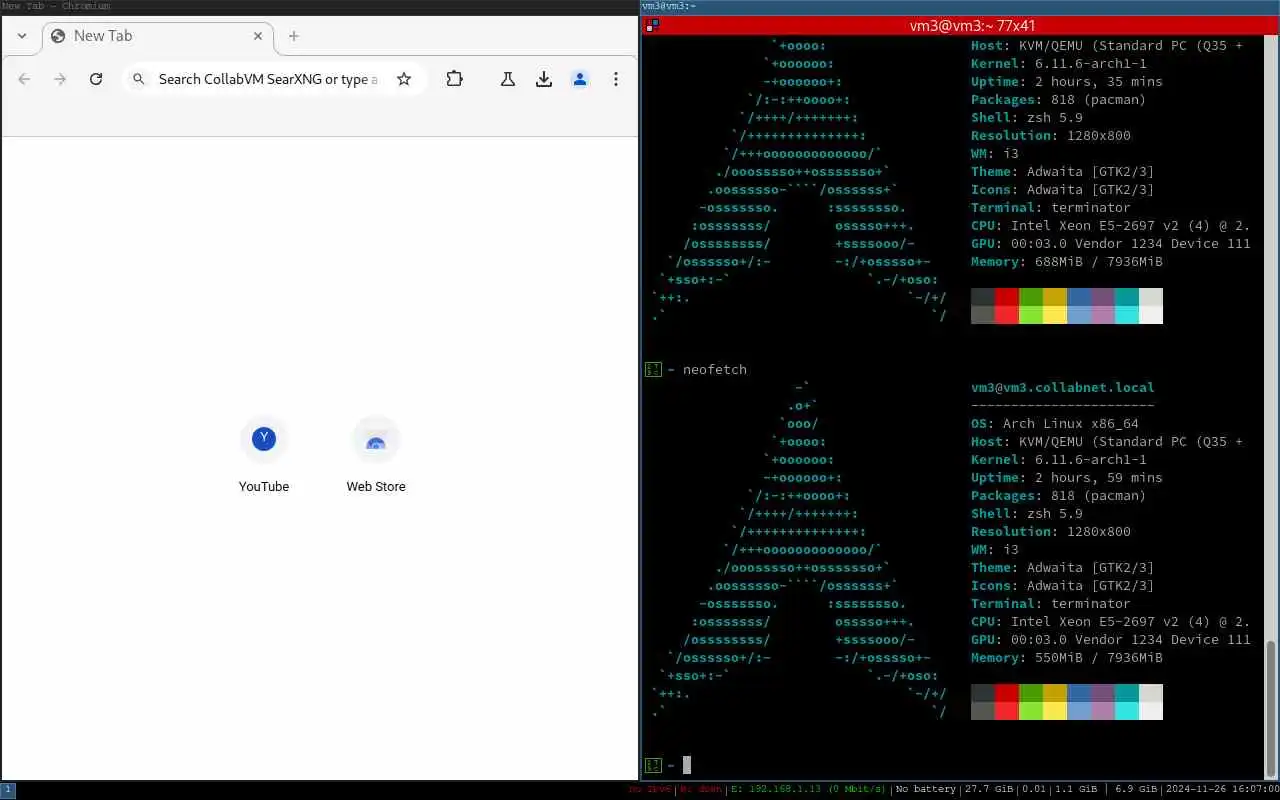Click the W: down wireless status
This screenshot has width=1280, height=800.
(x=701, y=790)
